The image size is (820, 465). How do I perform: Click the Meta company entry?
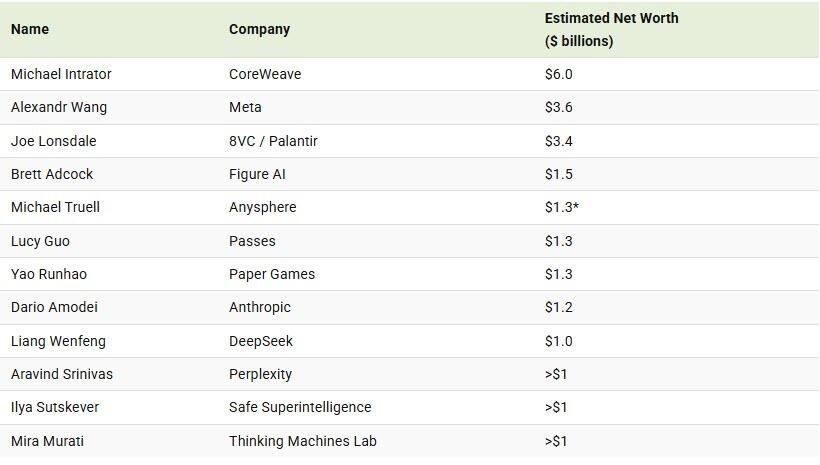245,107
